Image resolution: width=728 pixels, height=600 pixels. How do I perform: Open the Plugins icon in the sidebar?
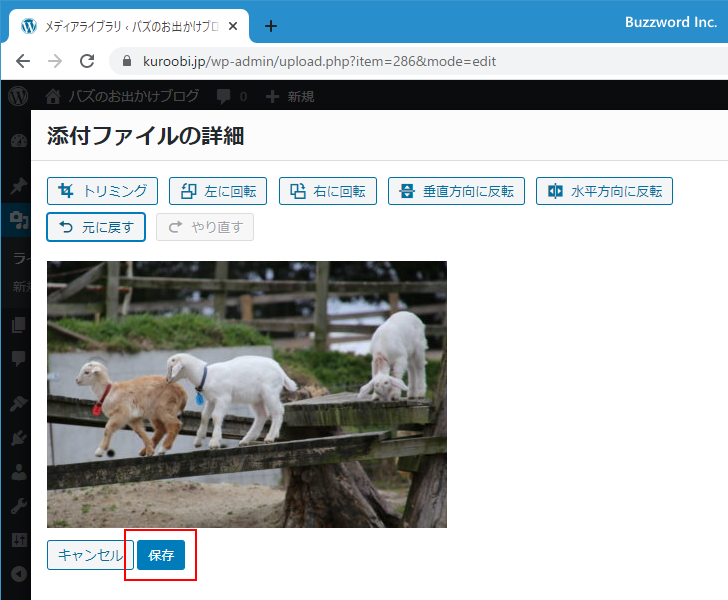click(18, 436)
